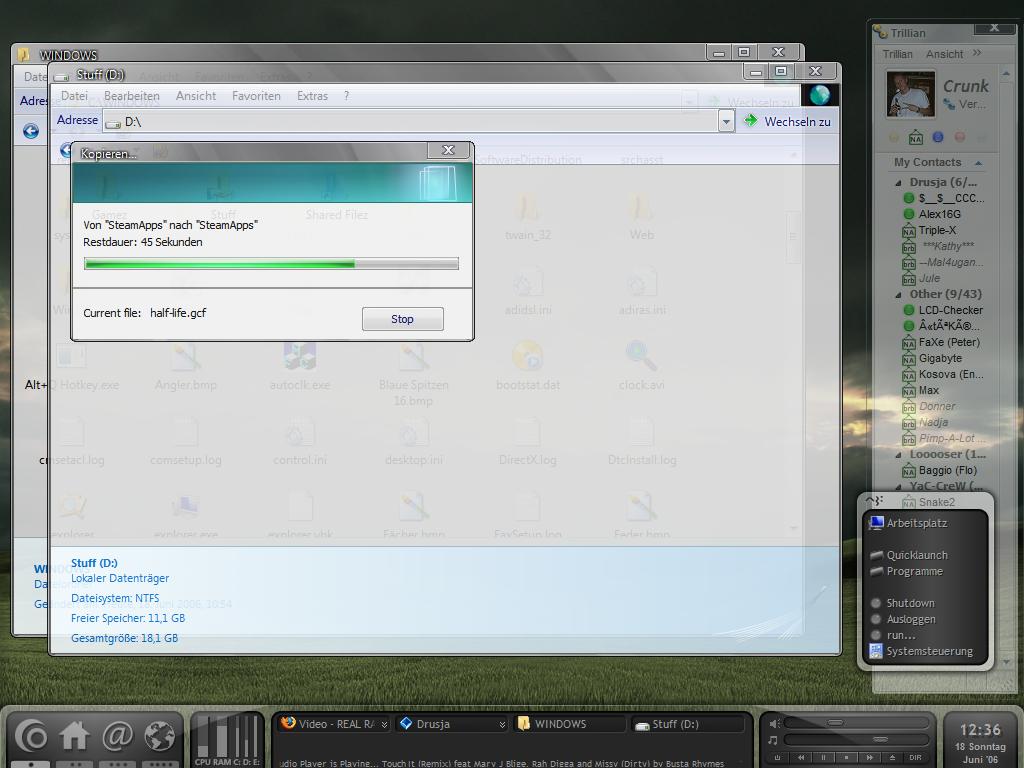Open the Datei menu in Stuff (D:) window
Viewport: 1024px width, 768px height.
coord(74,96)
